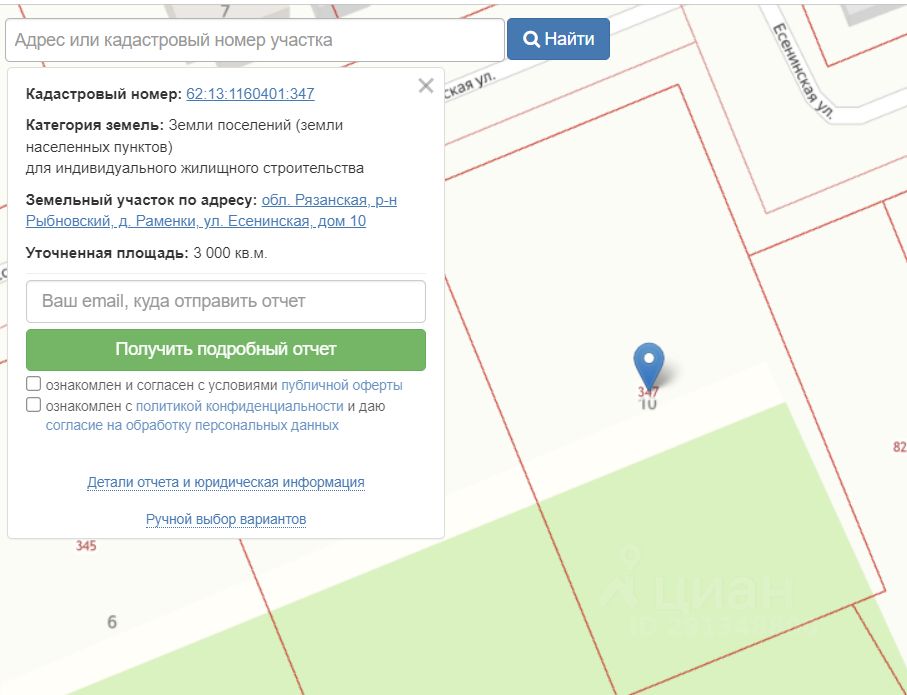
Task: Click the parcel number 347 label
Action: coord(648,392)
